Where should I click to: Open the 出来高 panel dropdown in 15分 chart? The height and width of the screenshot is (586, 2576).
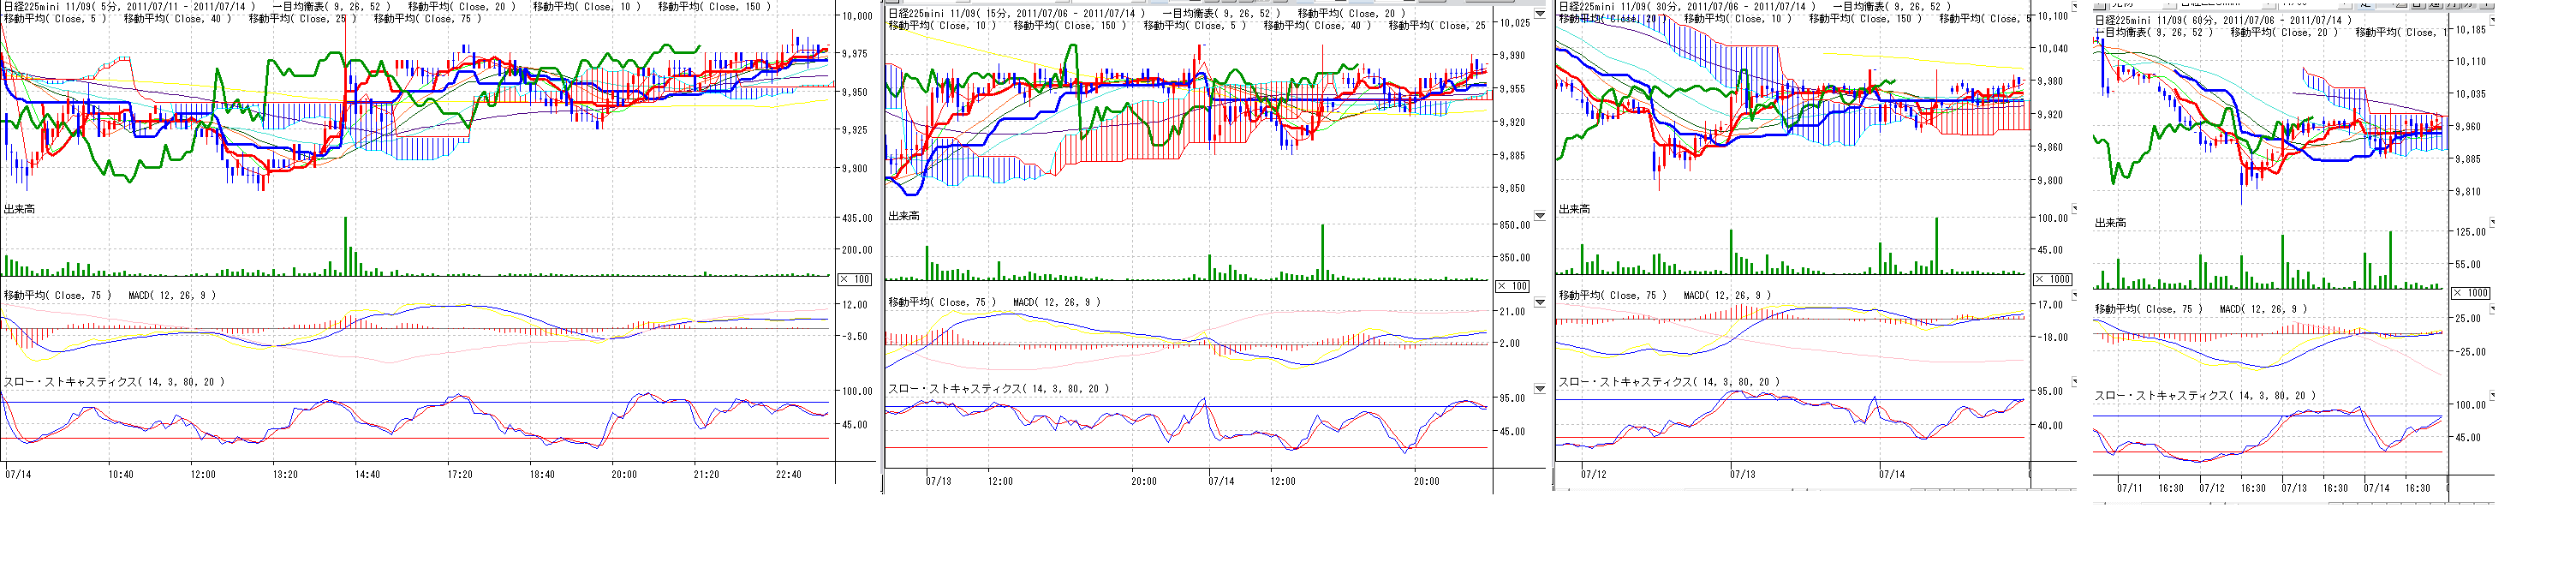click(x=1539, y=215)
